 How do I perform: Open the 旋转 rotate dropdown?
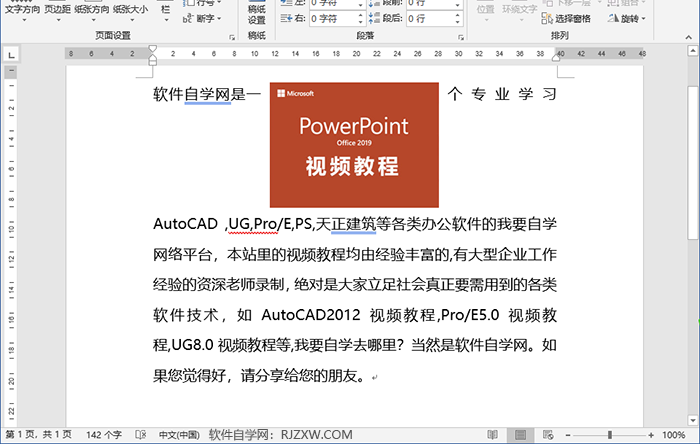(x=627, y=19)
